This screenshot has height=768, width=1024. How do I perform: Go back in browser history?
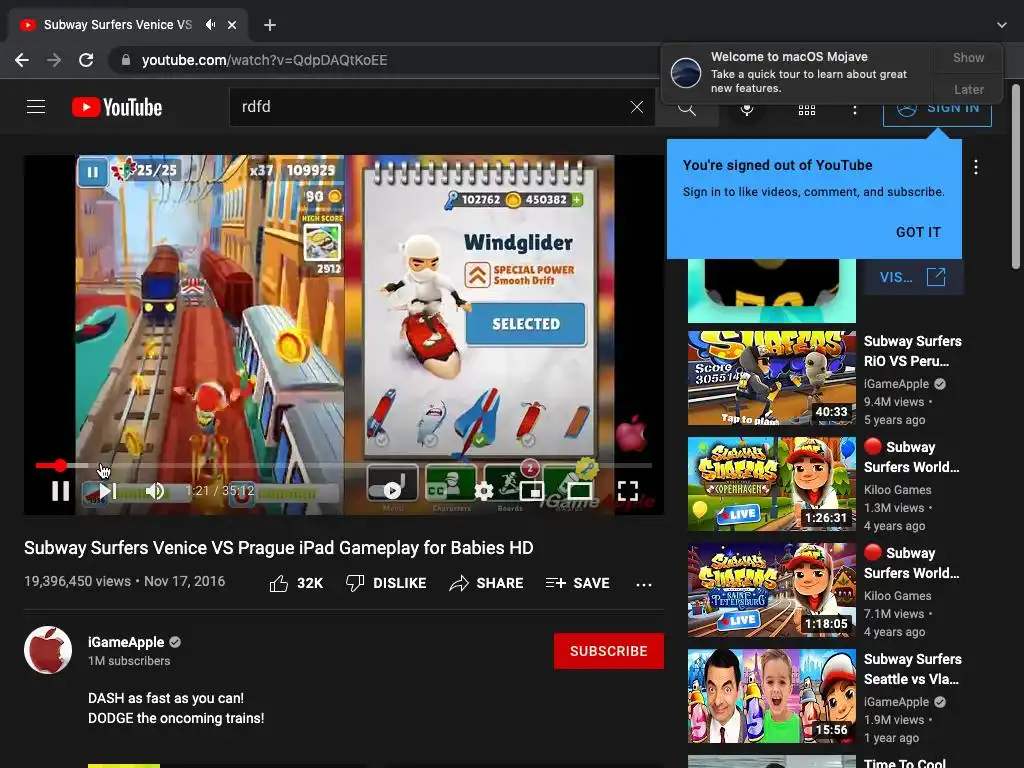(x=22, y=60)
